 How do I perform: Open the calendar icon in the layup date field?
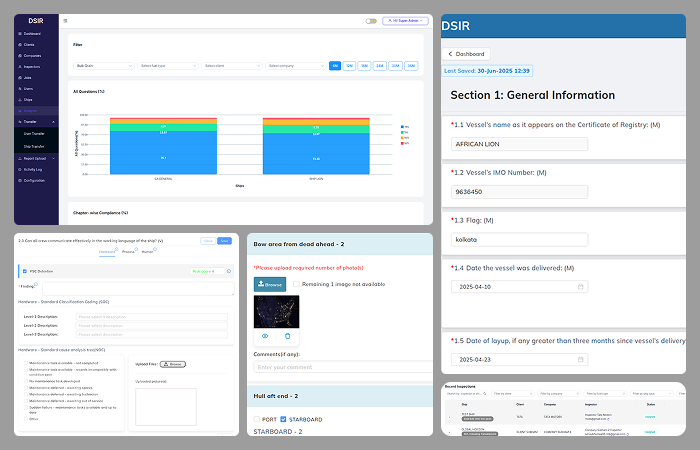point(580,359)
